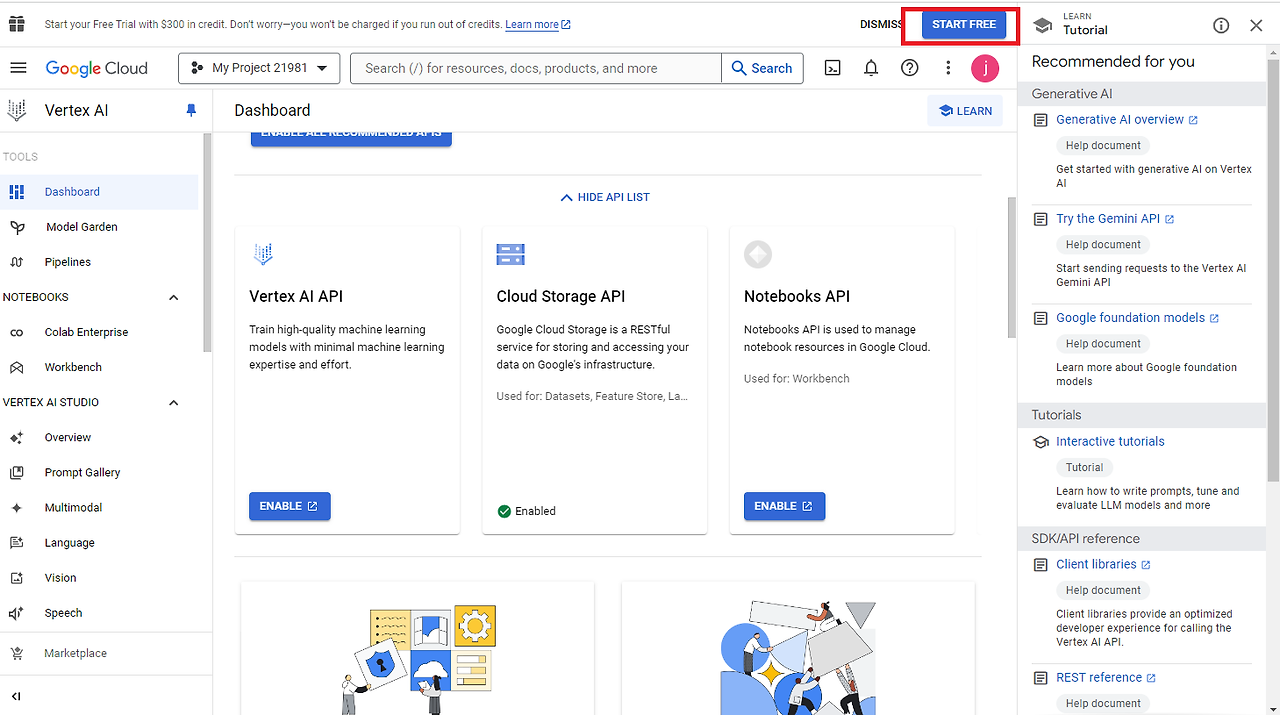This screenshot has width=1280, height=715.
Task: Click the gift icon in trial banner
Action: (16, 24)
